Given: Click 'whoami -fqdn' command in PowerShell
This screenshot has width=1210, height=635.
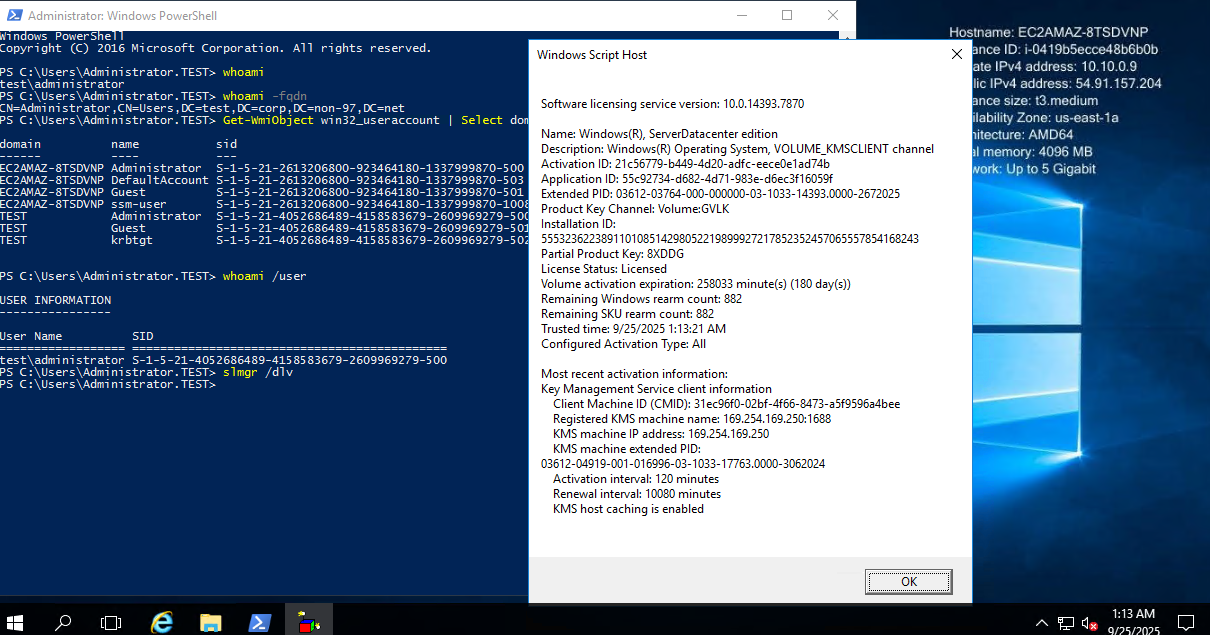Looking at the screenshot, I should tap(264, 96).
